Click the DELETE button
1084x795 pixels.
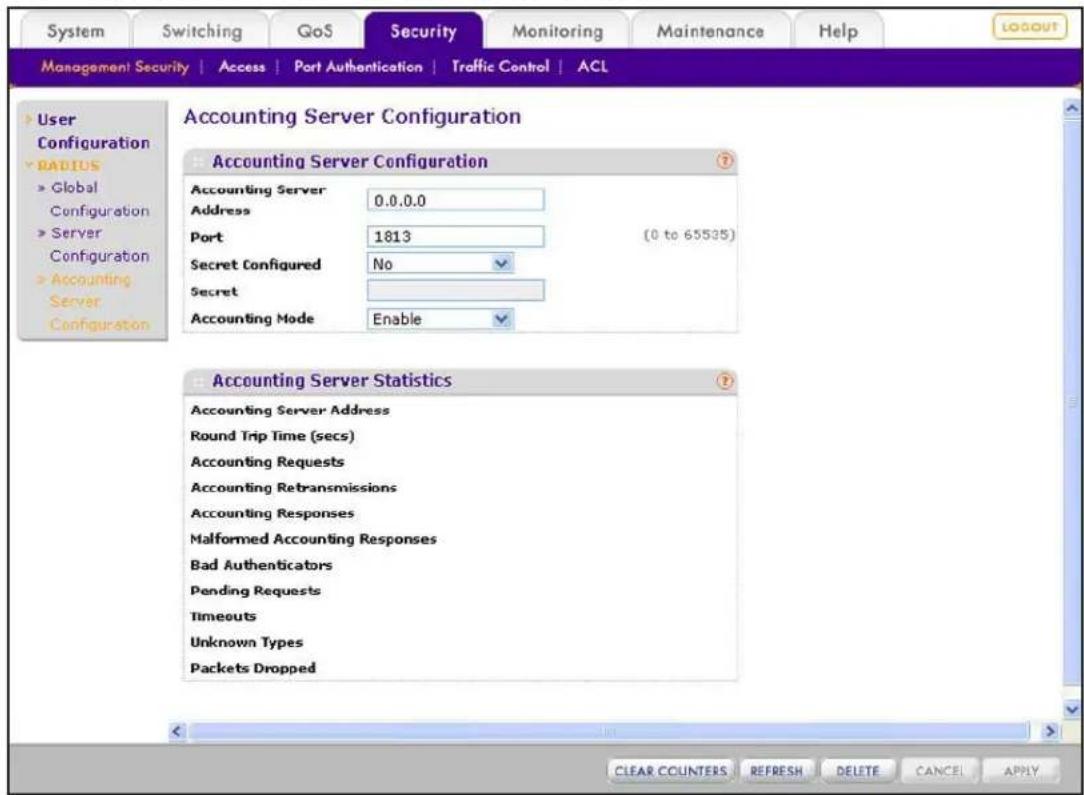857,770
